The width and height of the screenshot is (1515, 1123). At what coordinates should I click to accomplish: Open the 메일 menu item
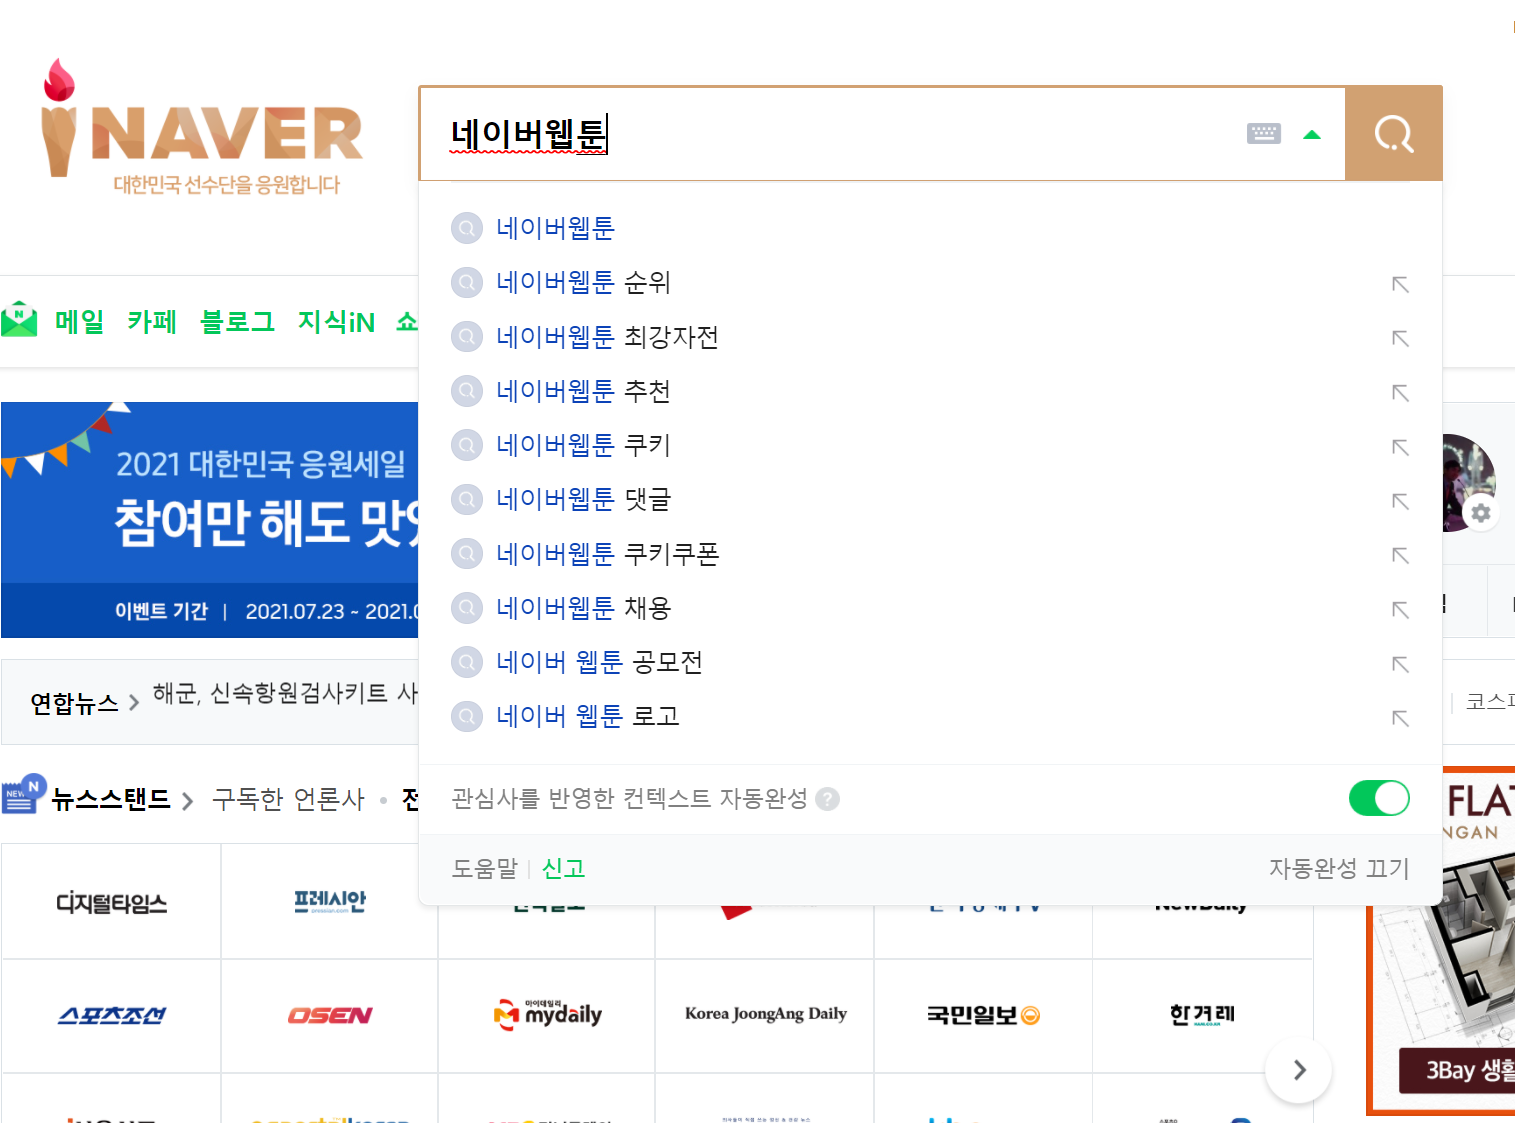click(80, 321)
